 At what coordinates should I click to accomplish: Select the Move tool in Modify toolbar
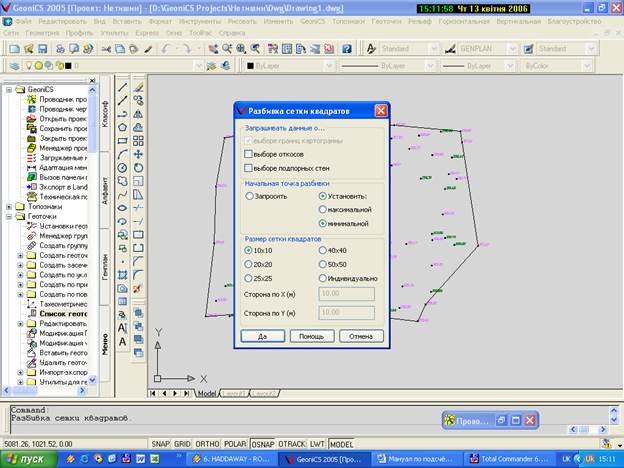[x=138, y=154]
